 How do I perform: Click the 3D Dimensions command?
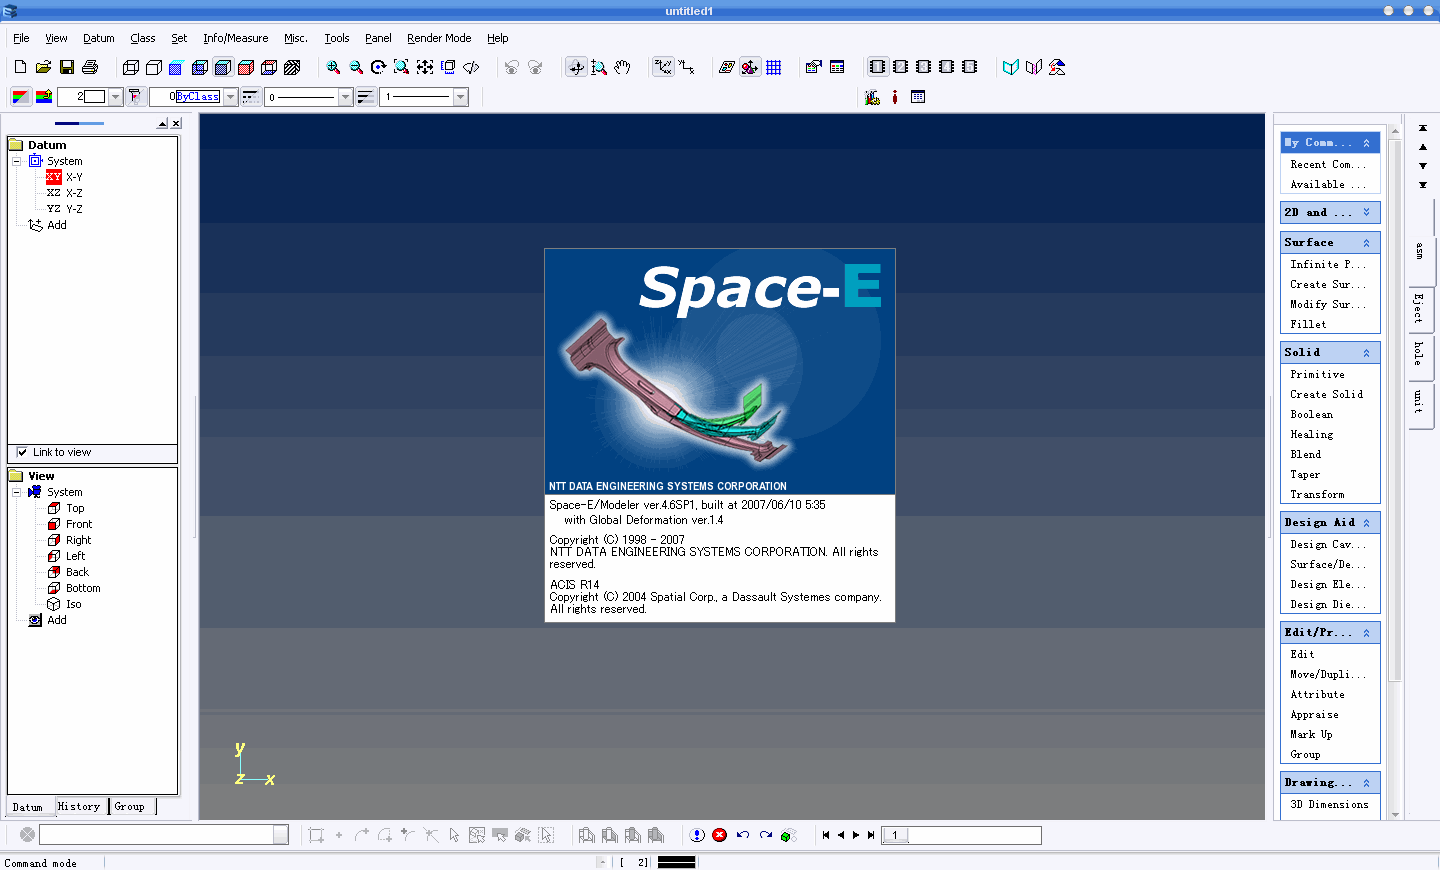[1329, 804]
